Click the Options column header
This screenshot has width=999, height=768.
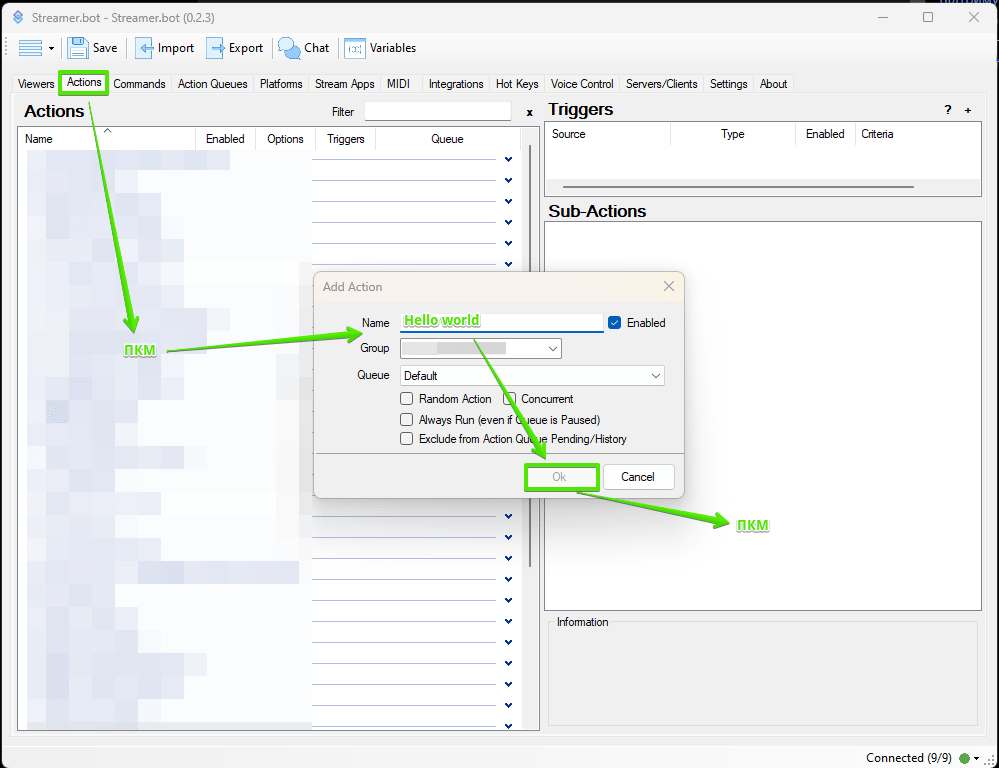click(x=285, y=139)
